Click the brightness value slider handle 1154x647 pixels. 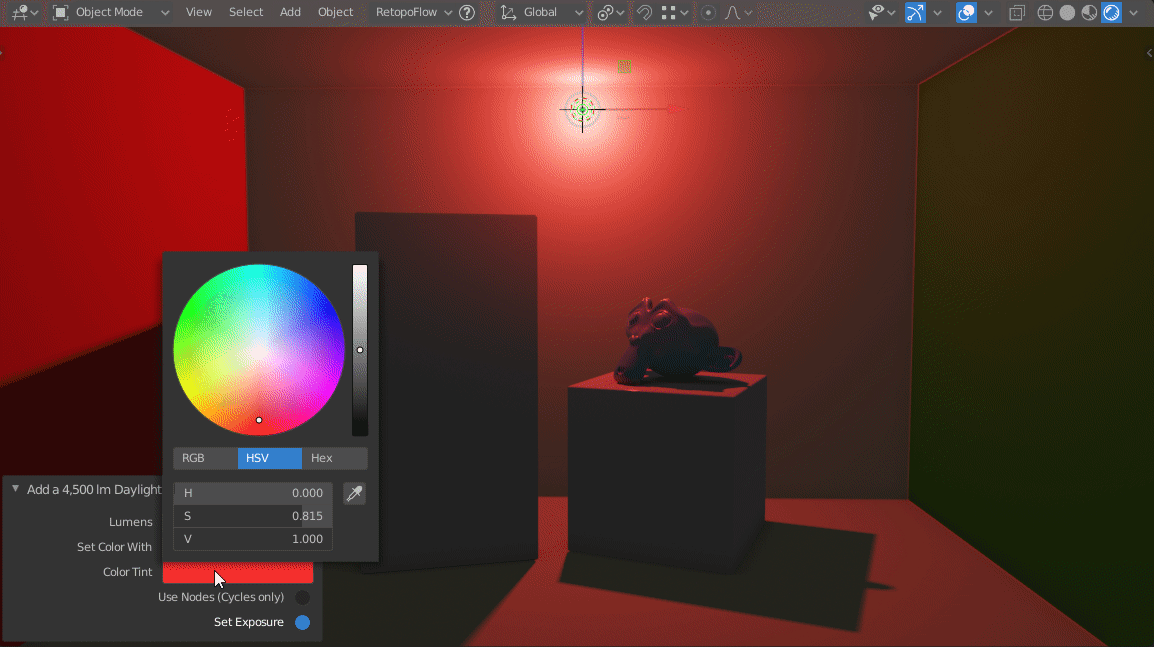click(360, 350)
